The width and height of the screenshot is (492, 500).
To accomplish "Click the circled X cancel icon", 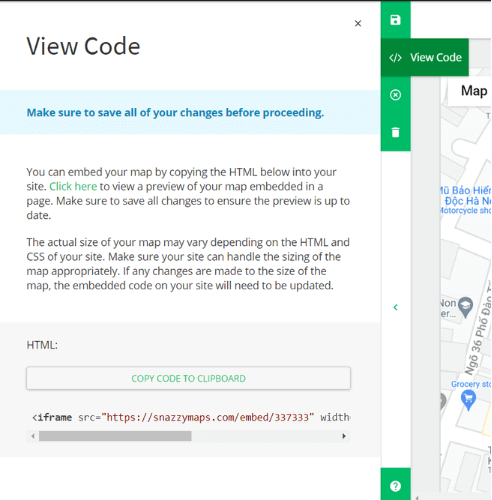I will [x=395, y=95].
